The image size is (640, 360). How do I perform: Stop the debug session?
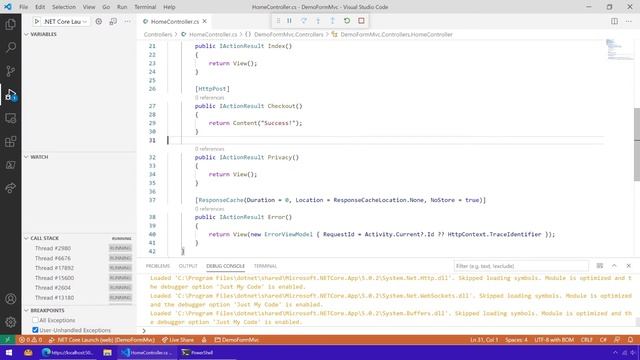pyautogui.click(x=361, y=21)
